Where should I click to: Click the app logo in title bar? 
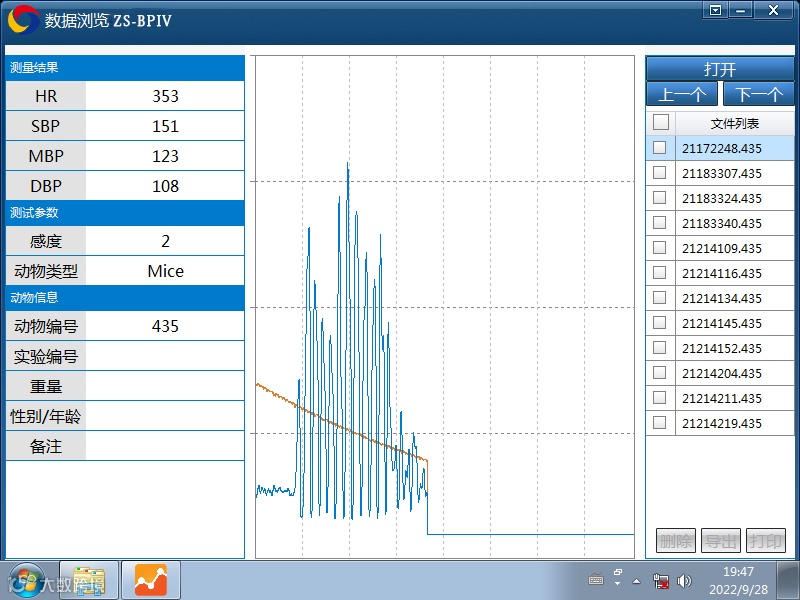[23, 20]
